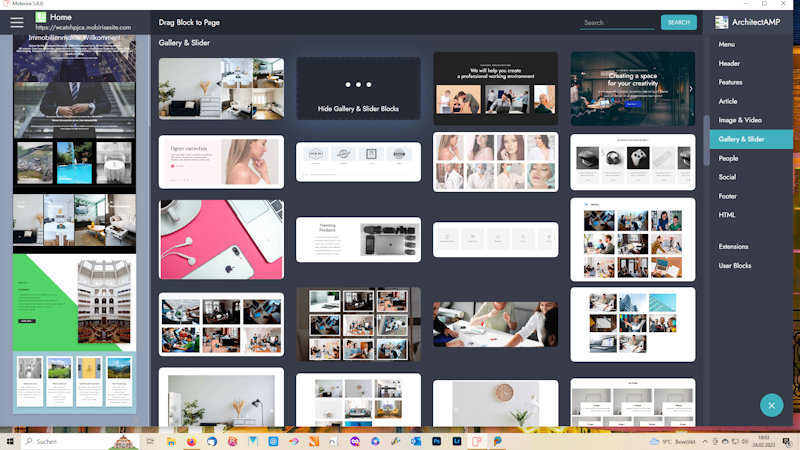Screen dimensions: 800x450
Task: Click the taskbar clock showing 24.02.2023
Action: [x=763, y=441]
